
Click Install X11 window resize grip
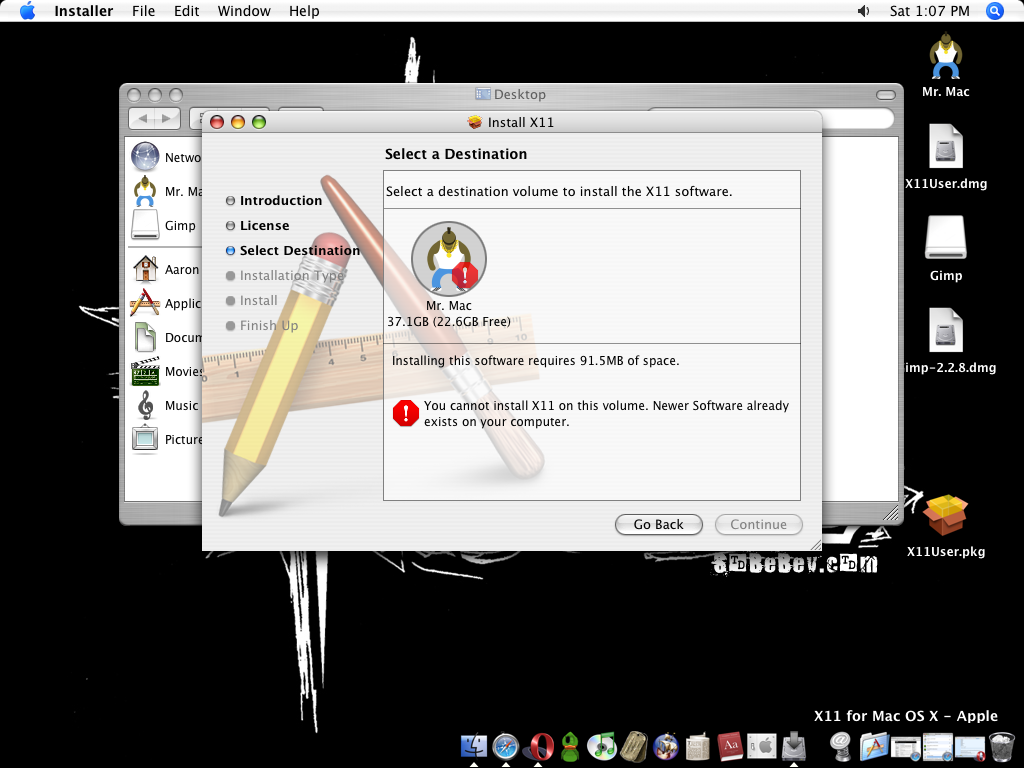pyautogui.click(x=816, y=545)
